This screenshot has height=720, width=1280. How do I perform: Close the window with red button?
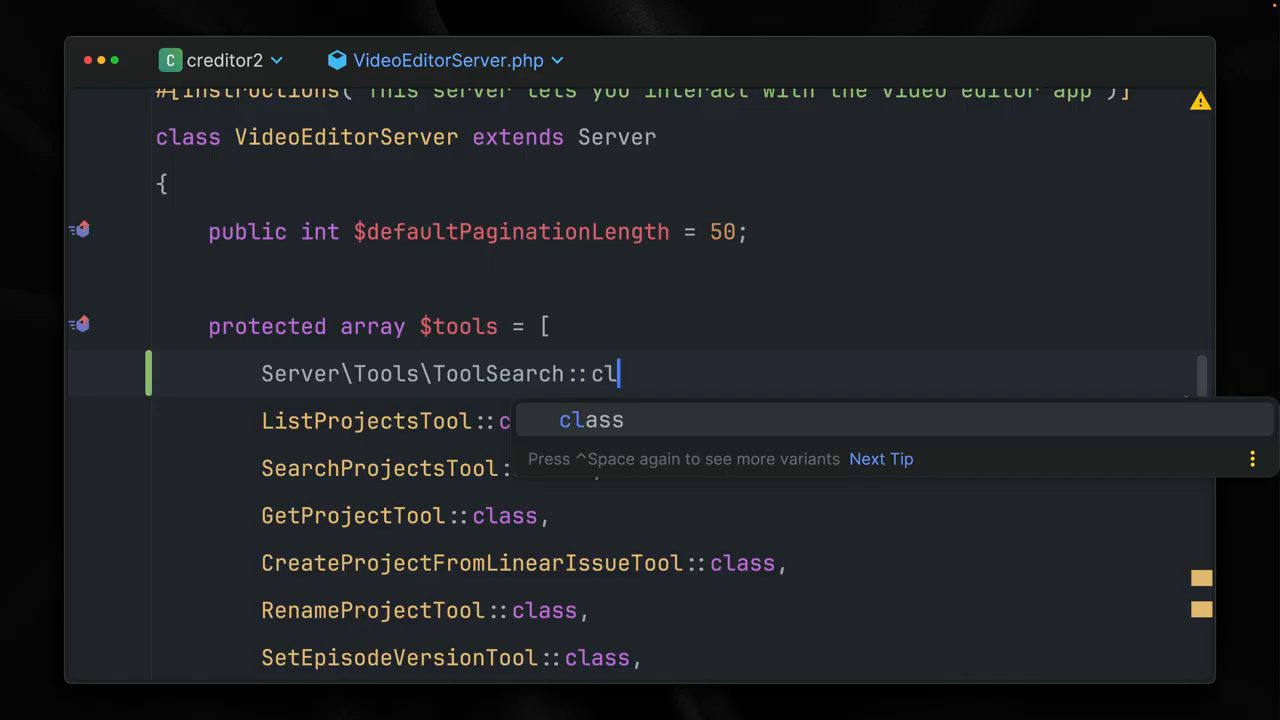(x=88, y=61)
